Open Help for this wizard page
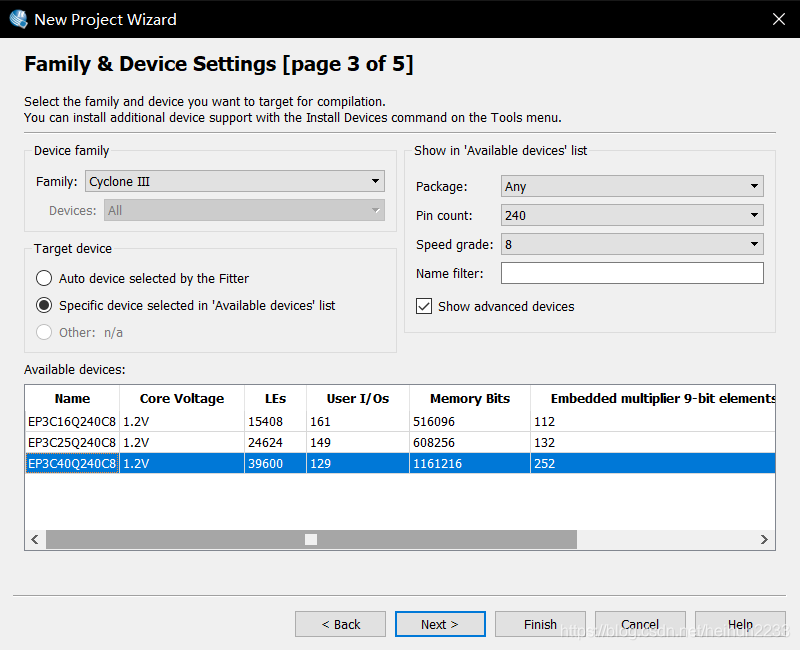800x650 pixels. pos(740,624)
